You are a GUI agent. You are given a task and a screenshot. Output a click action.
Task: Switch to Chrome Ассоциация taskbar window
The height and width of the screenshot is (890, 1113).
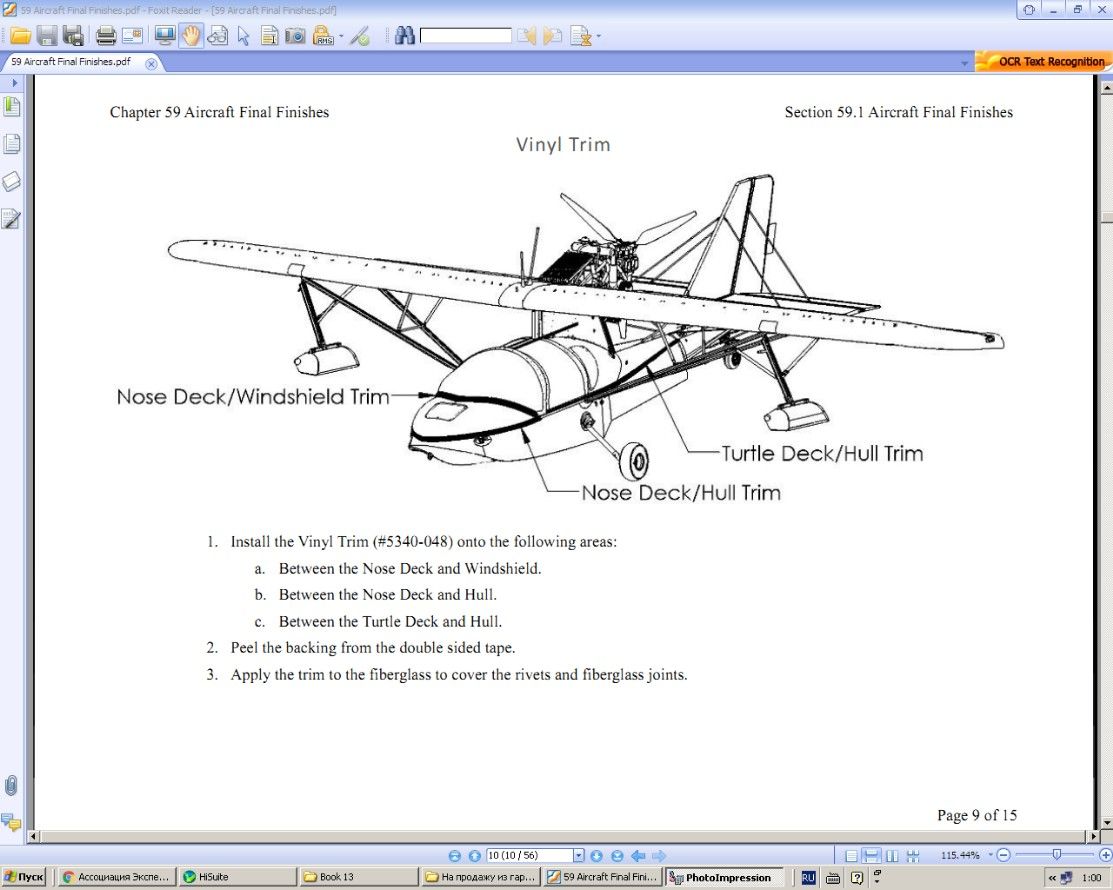tap(116, 877)
